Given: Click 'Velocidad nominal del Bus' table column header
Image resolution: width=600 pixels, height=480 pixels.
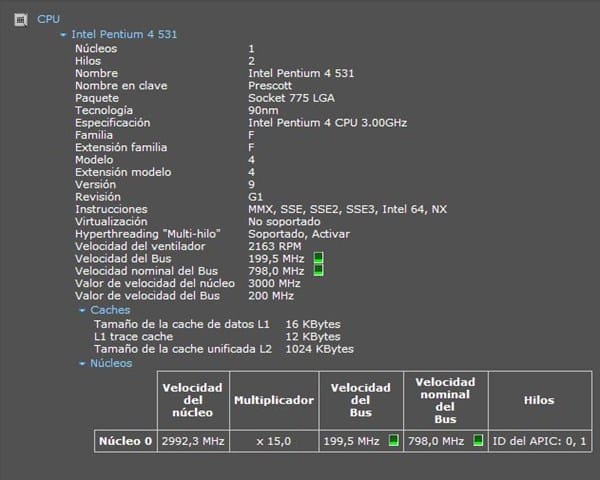Looking at the screenshot, I should [x=445, y=400].
